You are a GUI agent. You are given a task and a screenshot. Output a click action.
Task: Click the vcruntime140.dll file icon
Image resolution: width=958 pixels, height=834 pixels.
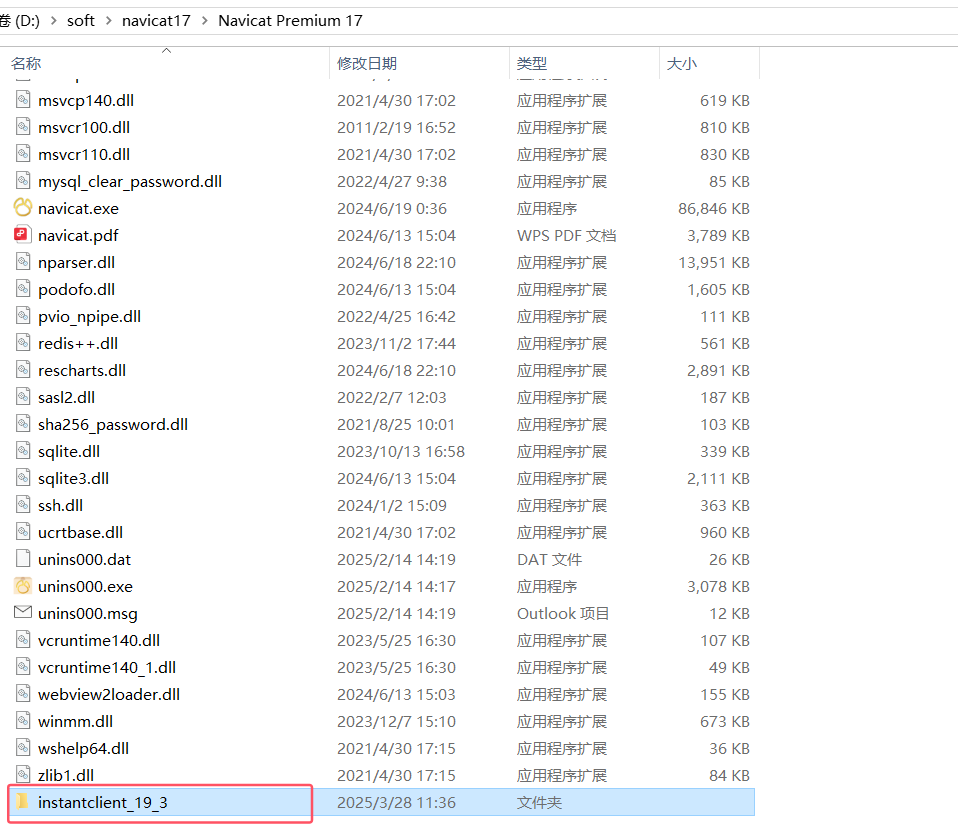tap(23, 640)
